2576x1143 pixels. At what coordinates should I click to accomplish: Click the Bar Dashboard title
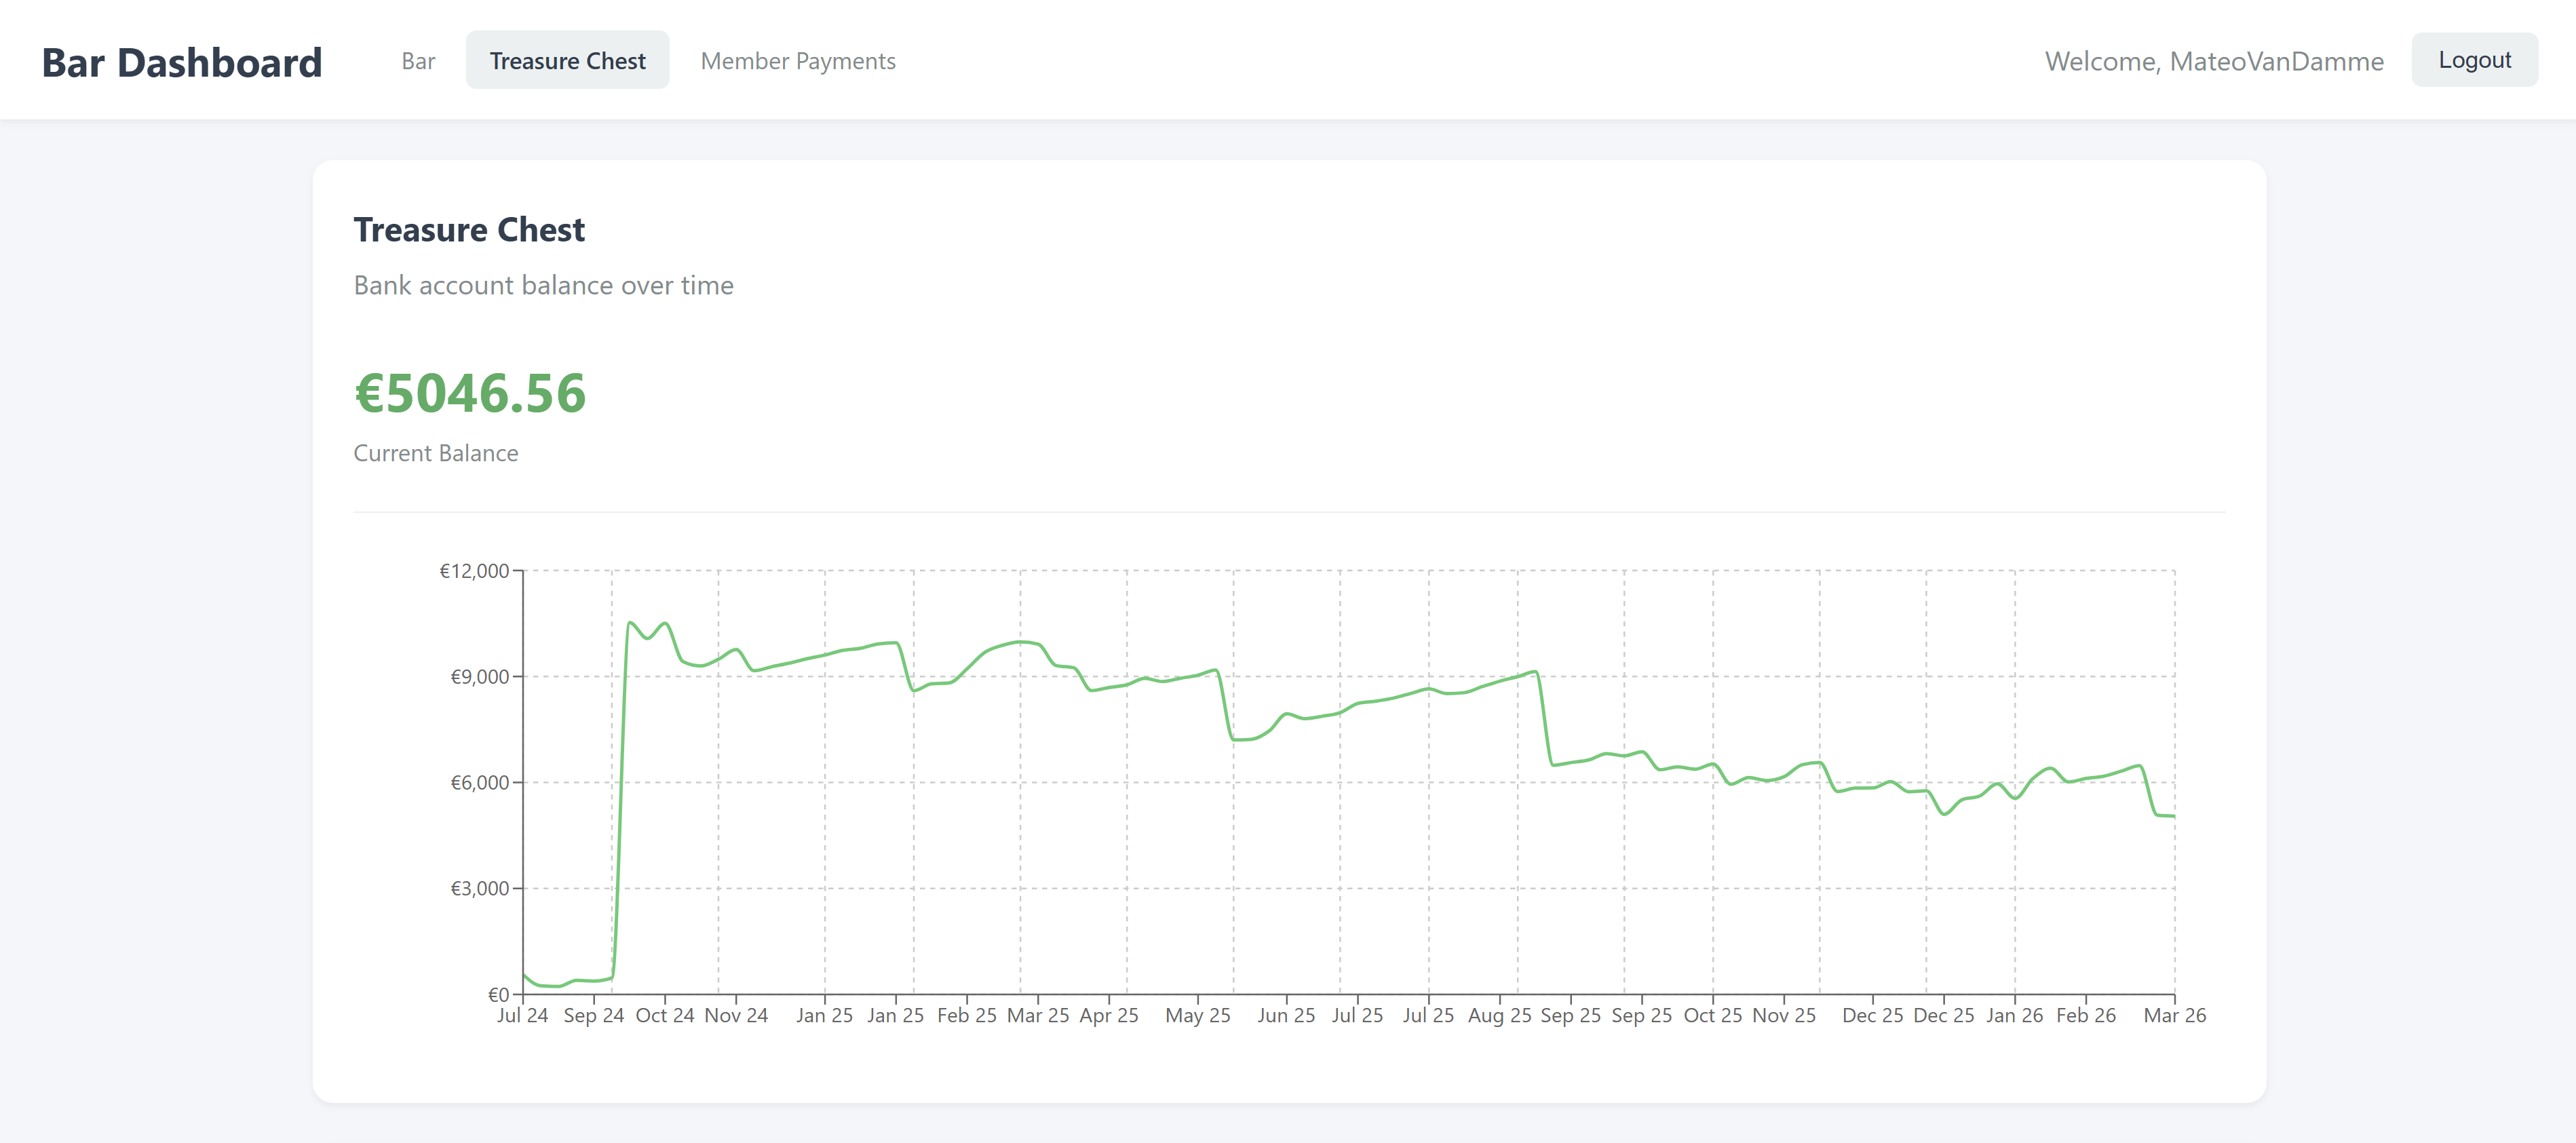[182, 62]
